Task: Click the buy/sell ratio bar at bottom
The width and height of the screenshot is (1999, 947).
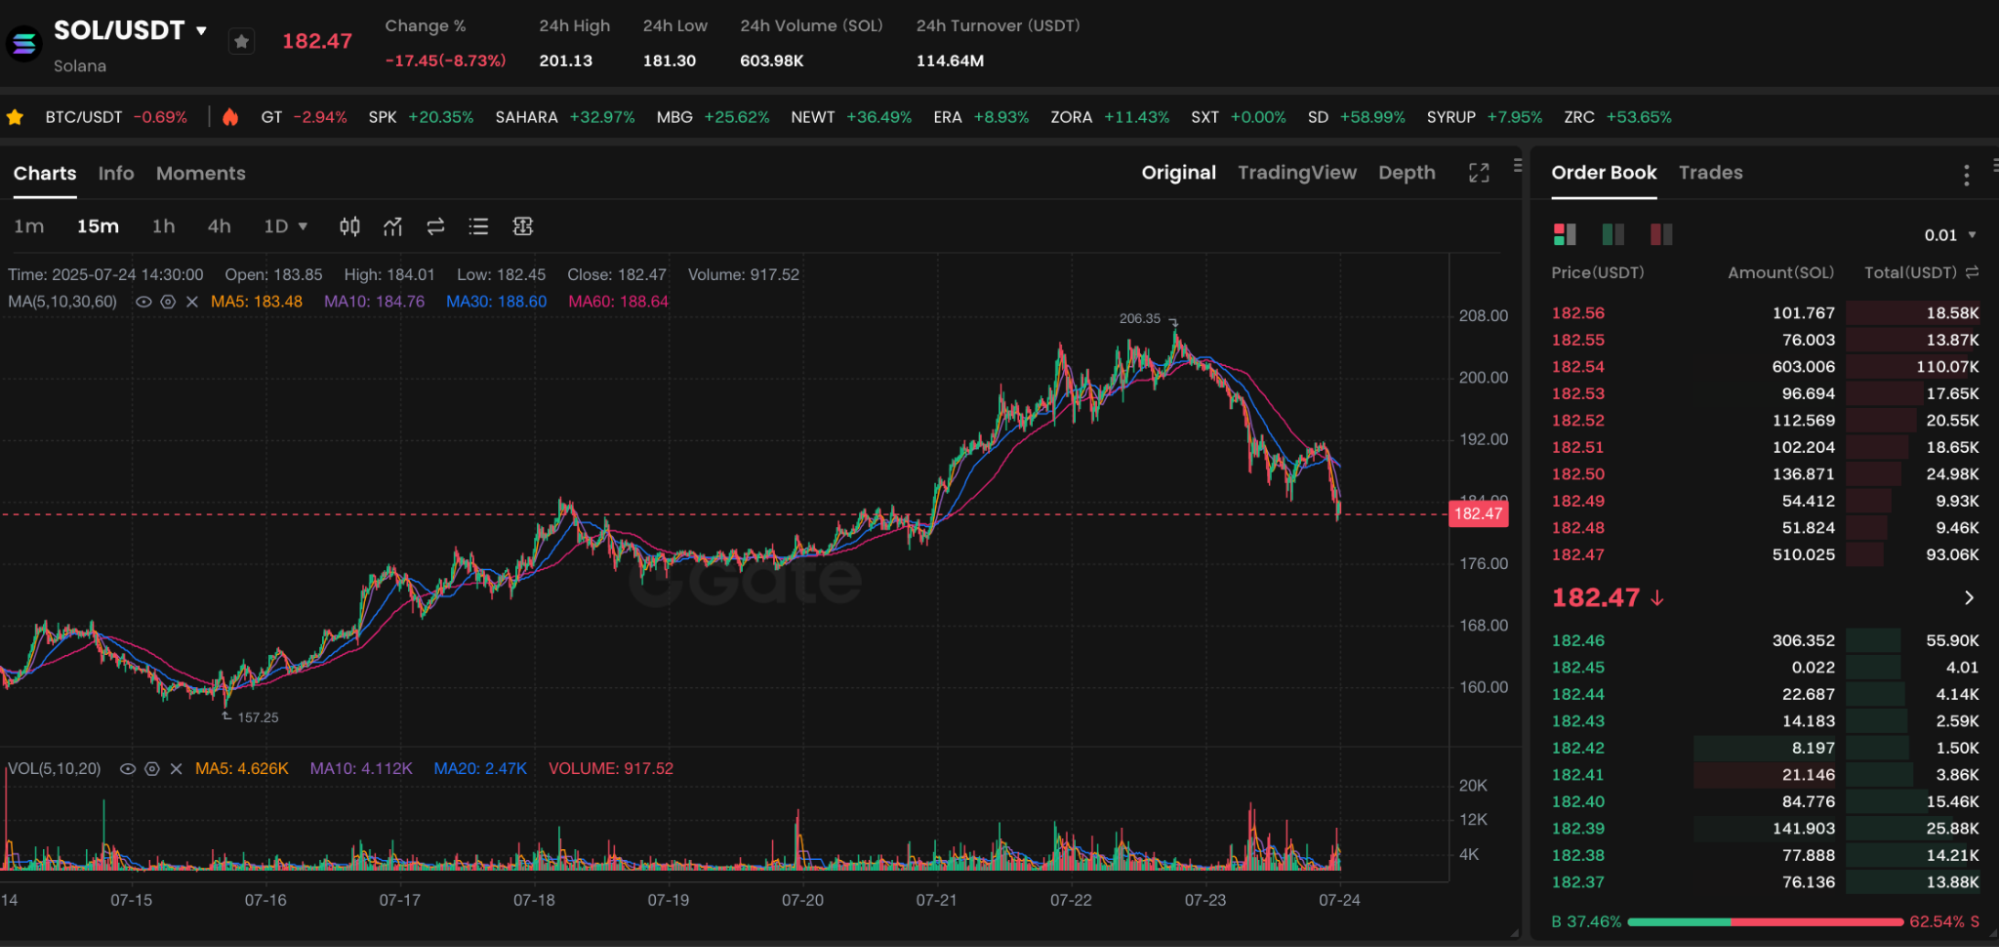Action: pos(1765,922)
